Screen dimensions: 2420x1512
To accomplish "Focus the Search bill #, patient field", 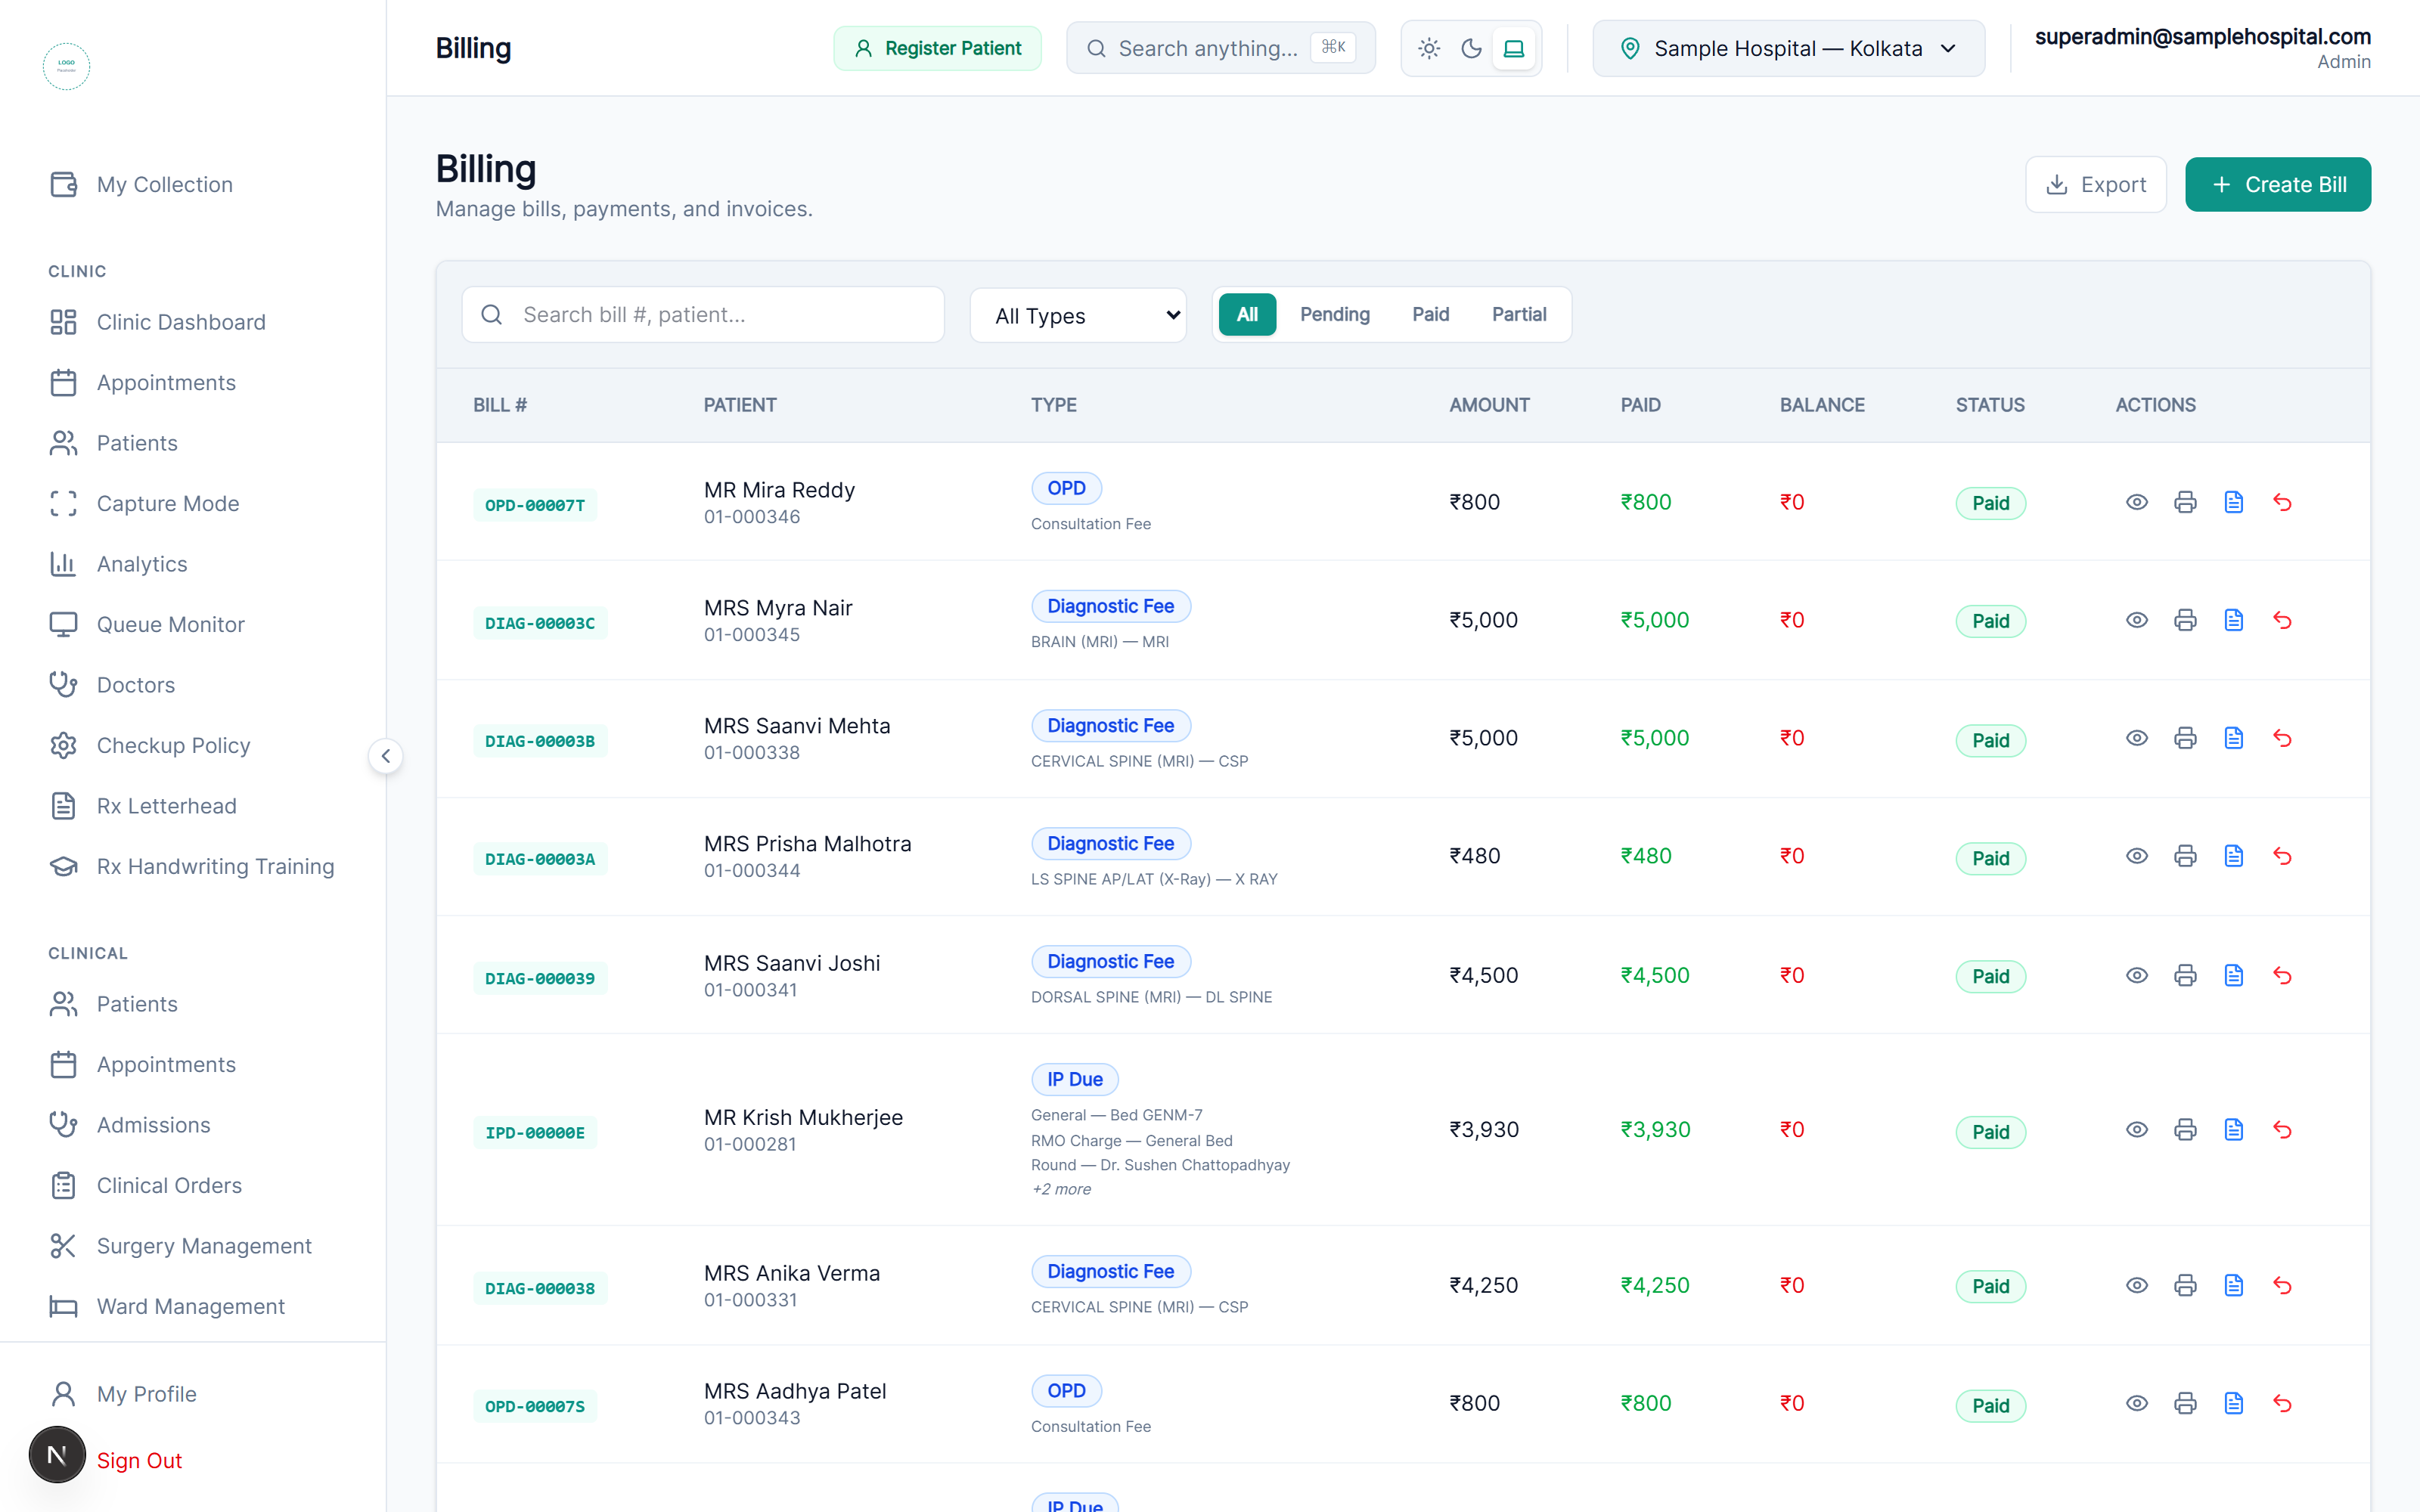I will pos(703,315).
